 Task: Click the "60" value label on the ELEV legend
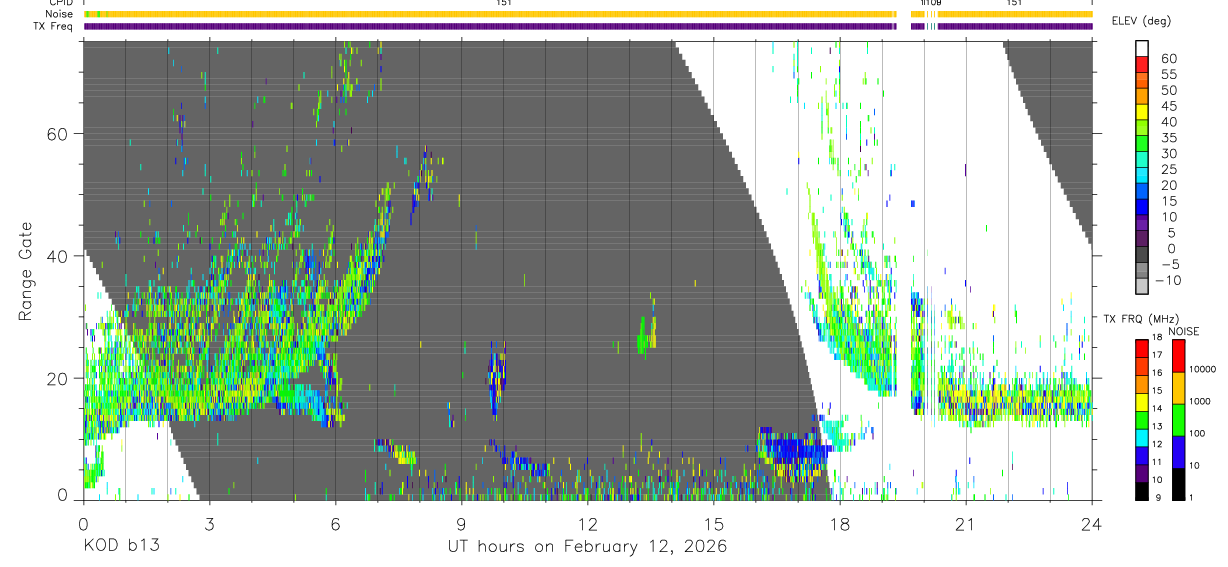coord(1169,58)
